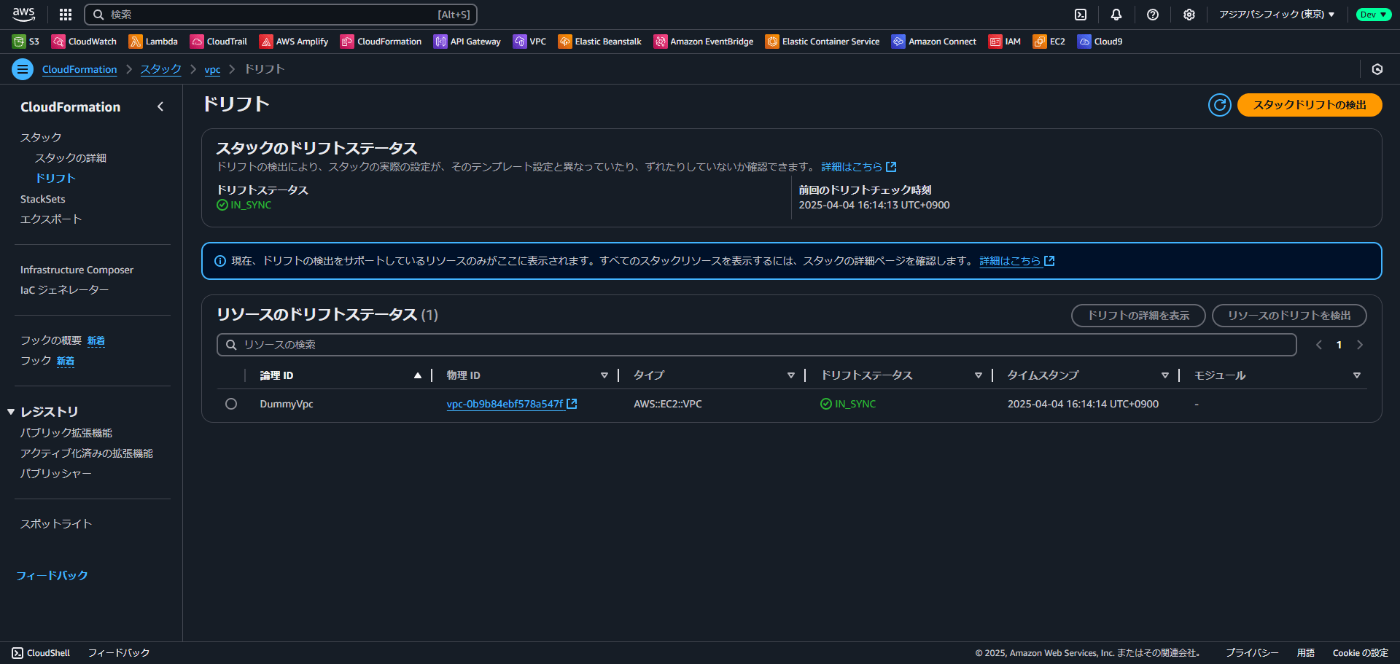Refresh drift status with the circular arrow
This screenshot has height=664, width=1400.
tap(1219, 105)
